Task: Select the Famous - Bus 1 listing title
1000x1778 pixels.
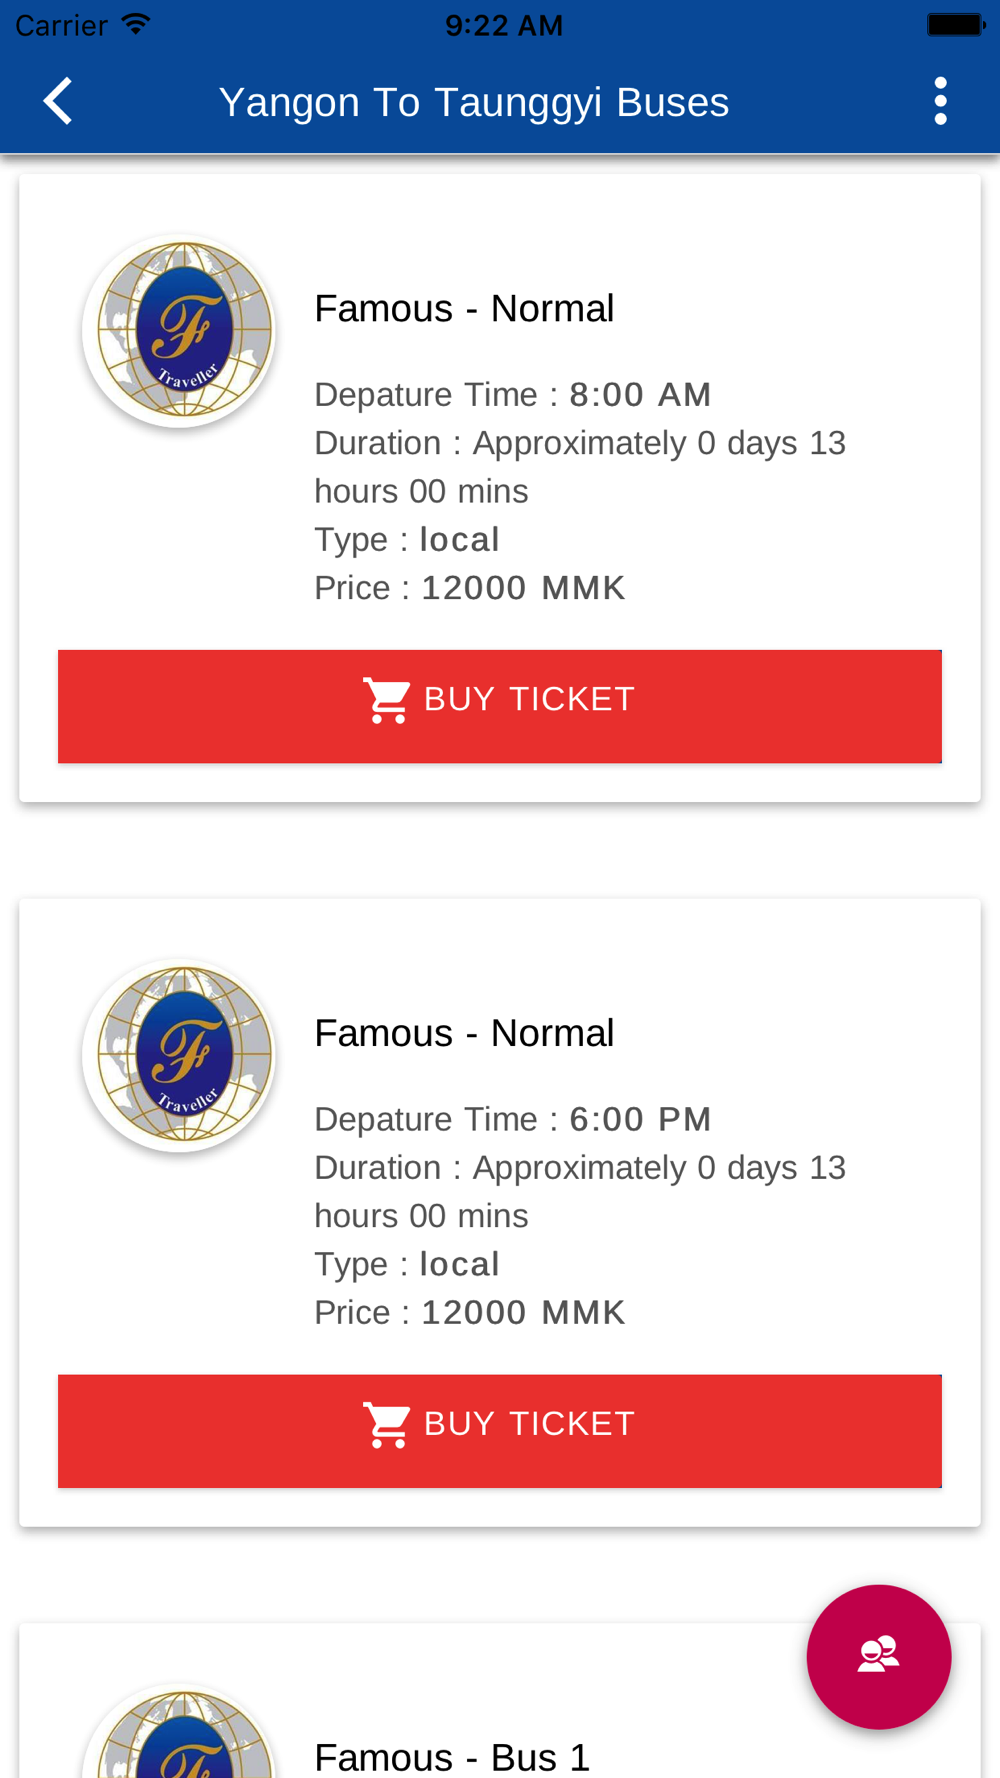Action: pos(452,1757)
